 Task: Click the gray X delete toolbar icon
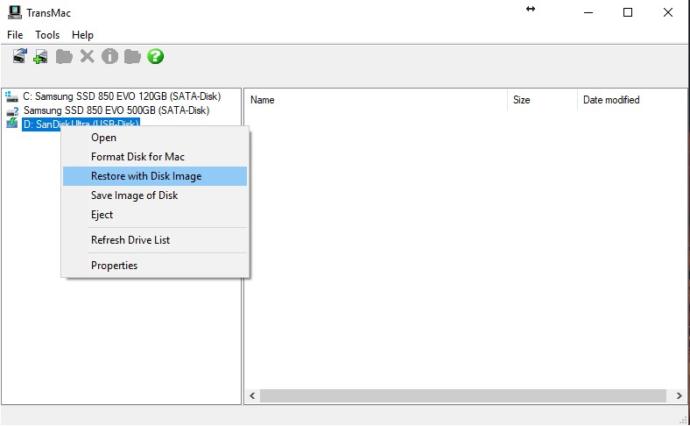pos(87,56)
